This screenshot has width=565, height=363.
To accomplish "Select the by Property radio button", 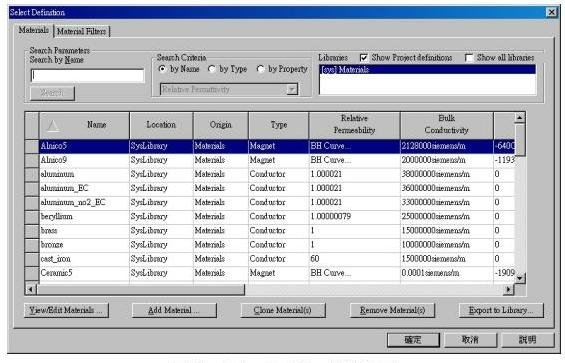I will click(261, 68).
